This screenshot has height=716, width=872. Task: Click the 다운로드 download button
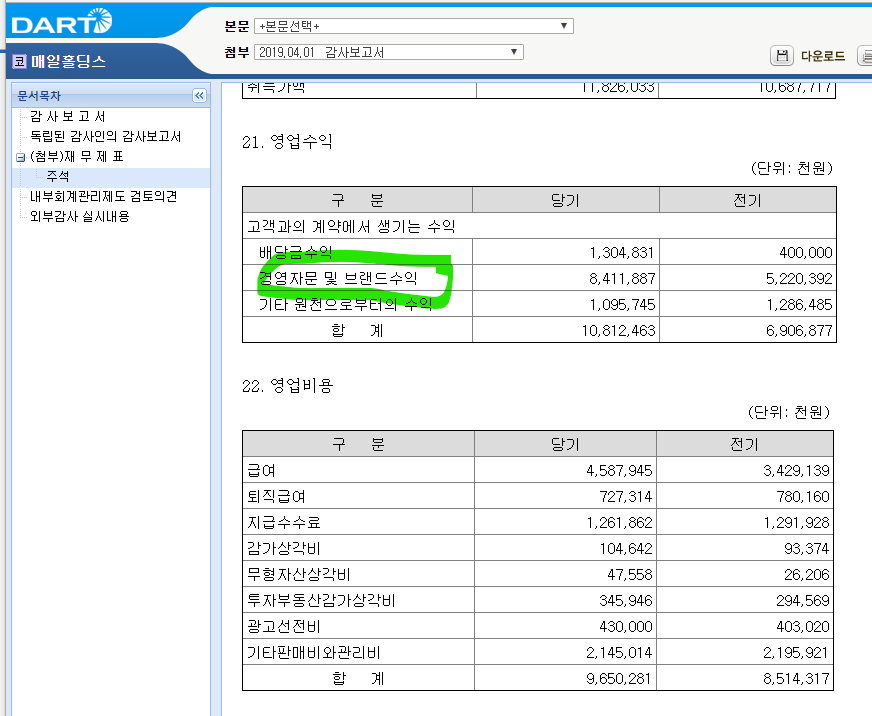824,57
